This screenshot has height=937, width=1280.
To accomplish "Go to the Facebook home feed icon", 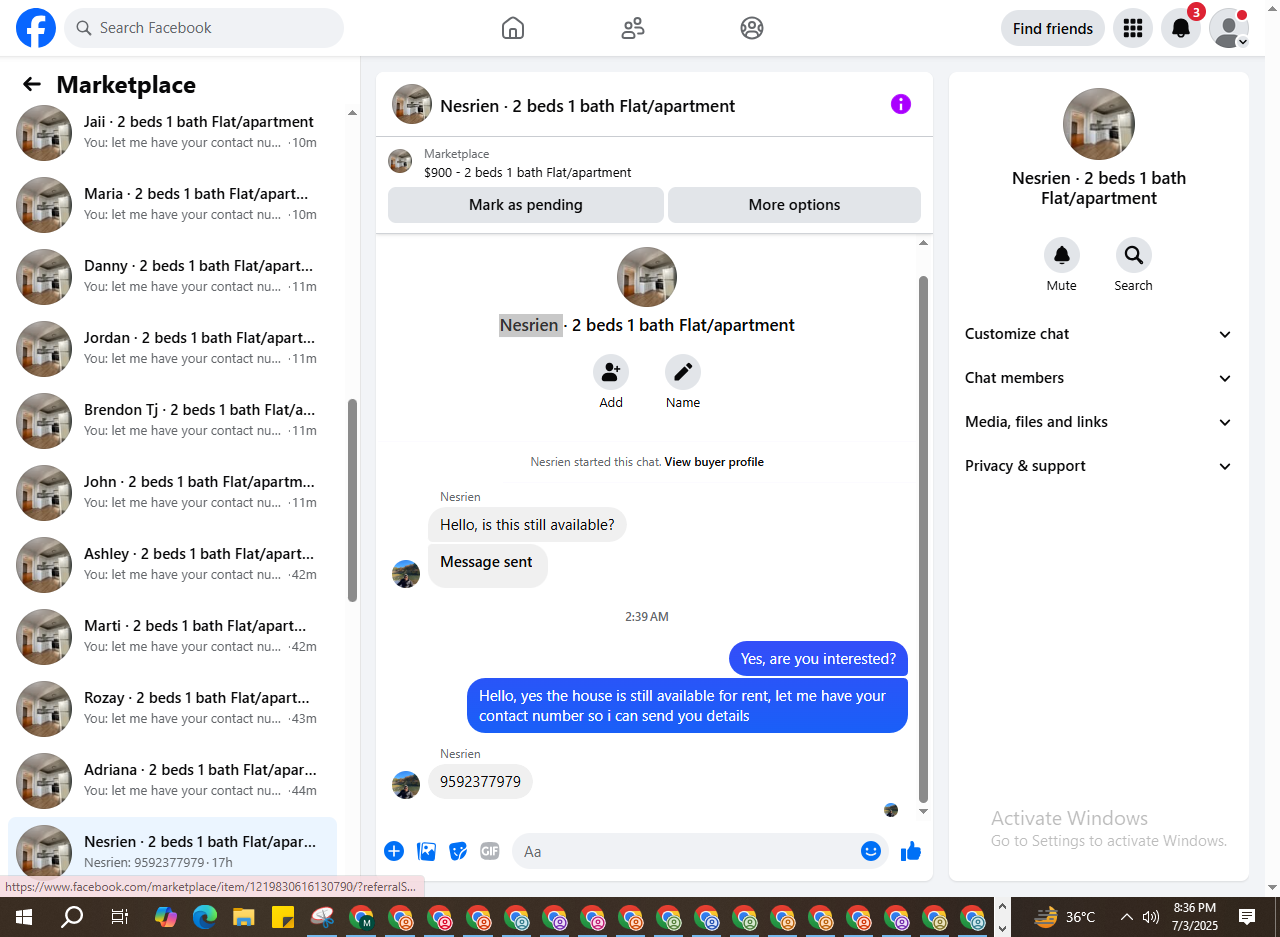I will (513, 28).
